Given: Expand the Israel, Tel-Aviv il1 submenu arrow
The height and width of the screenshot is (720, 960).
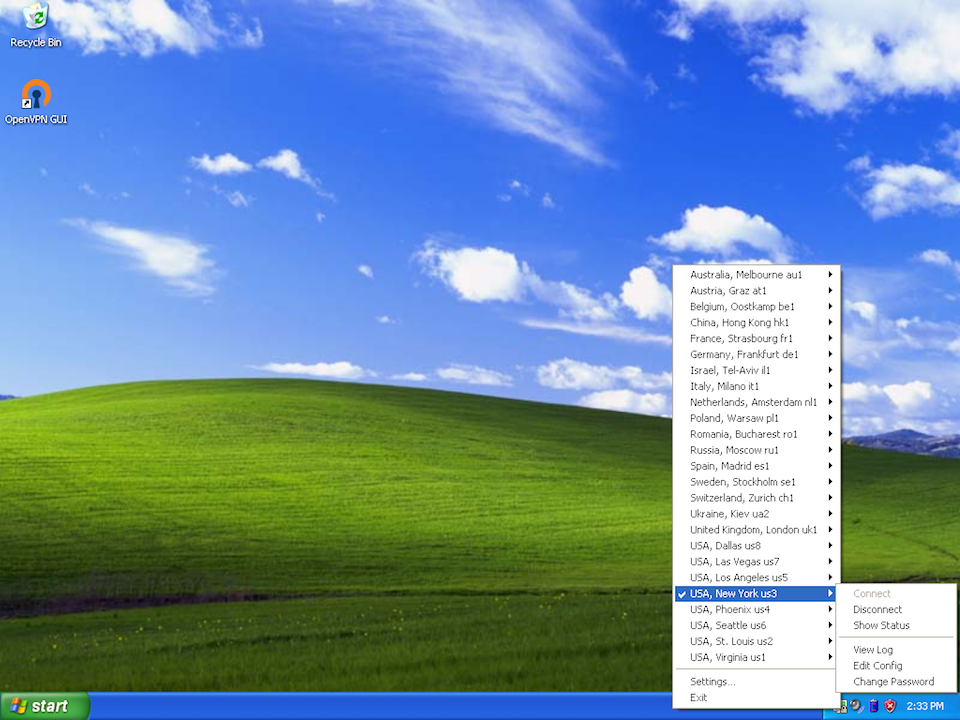Looking at the screenshot, I should (x=830, y=370).
